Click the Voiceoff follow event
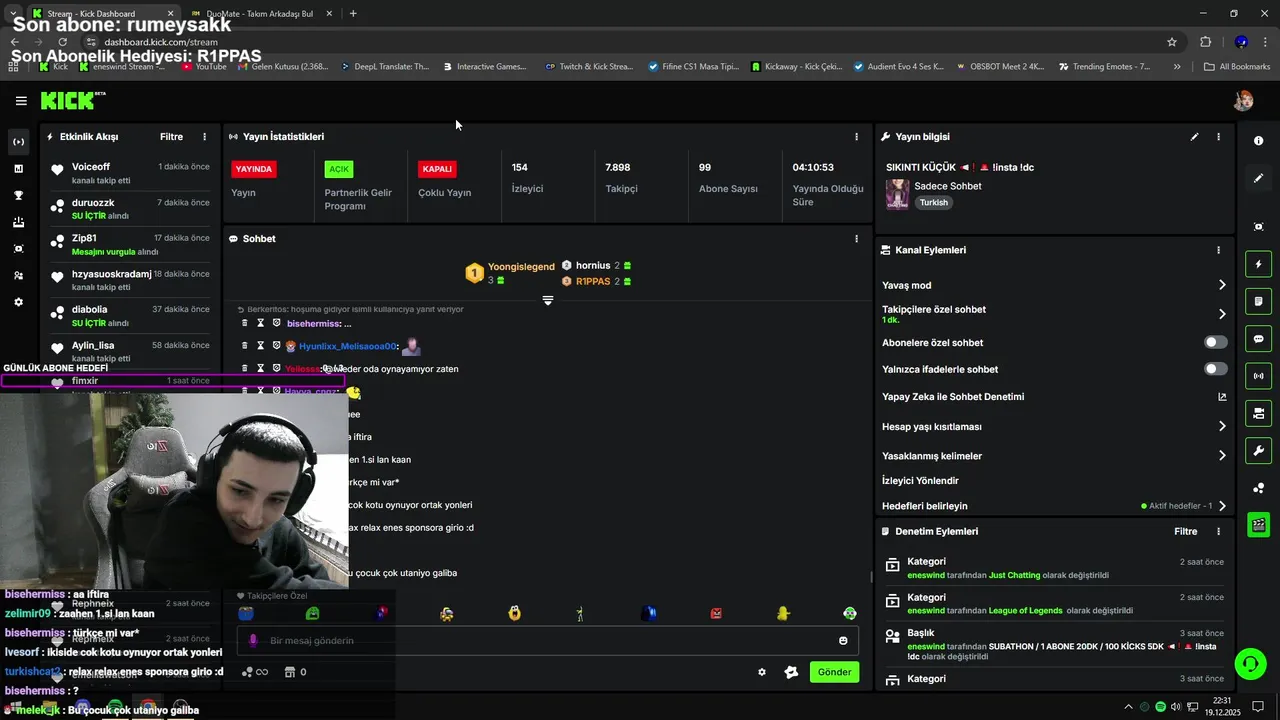 pos(132,173)
